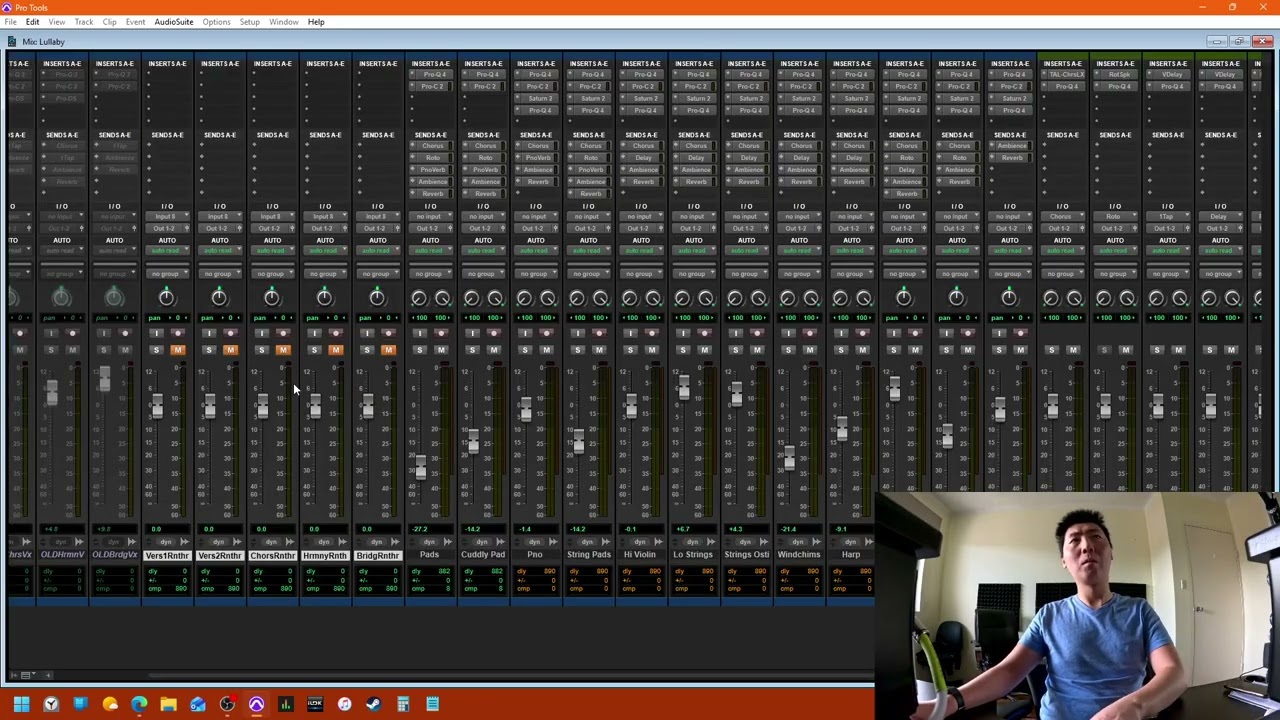Launch iLok License Manager from taskbar
The height and width of the screenshot is (720, 1280).
(315, 704)
